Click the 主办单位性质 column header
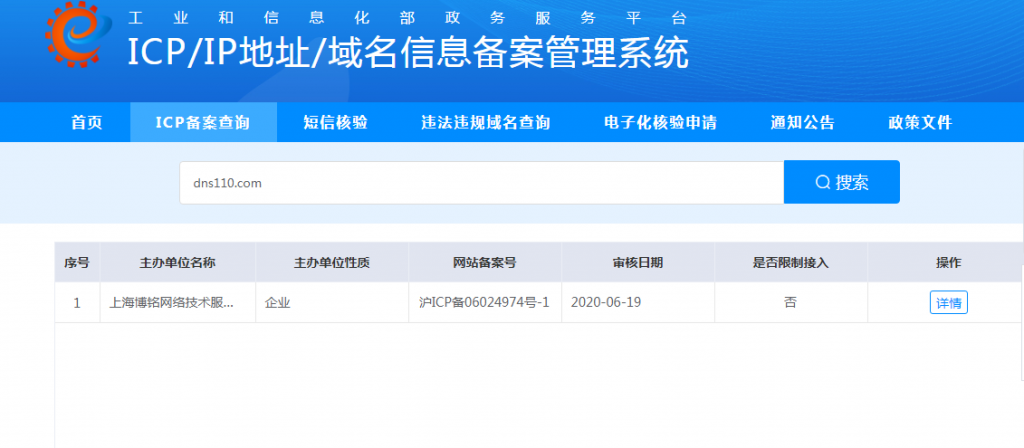Image resolution: width=1024 pixels, height=448 pixels. click(331, 263)
